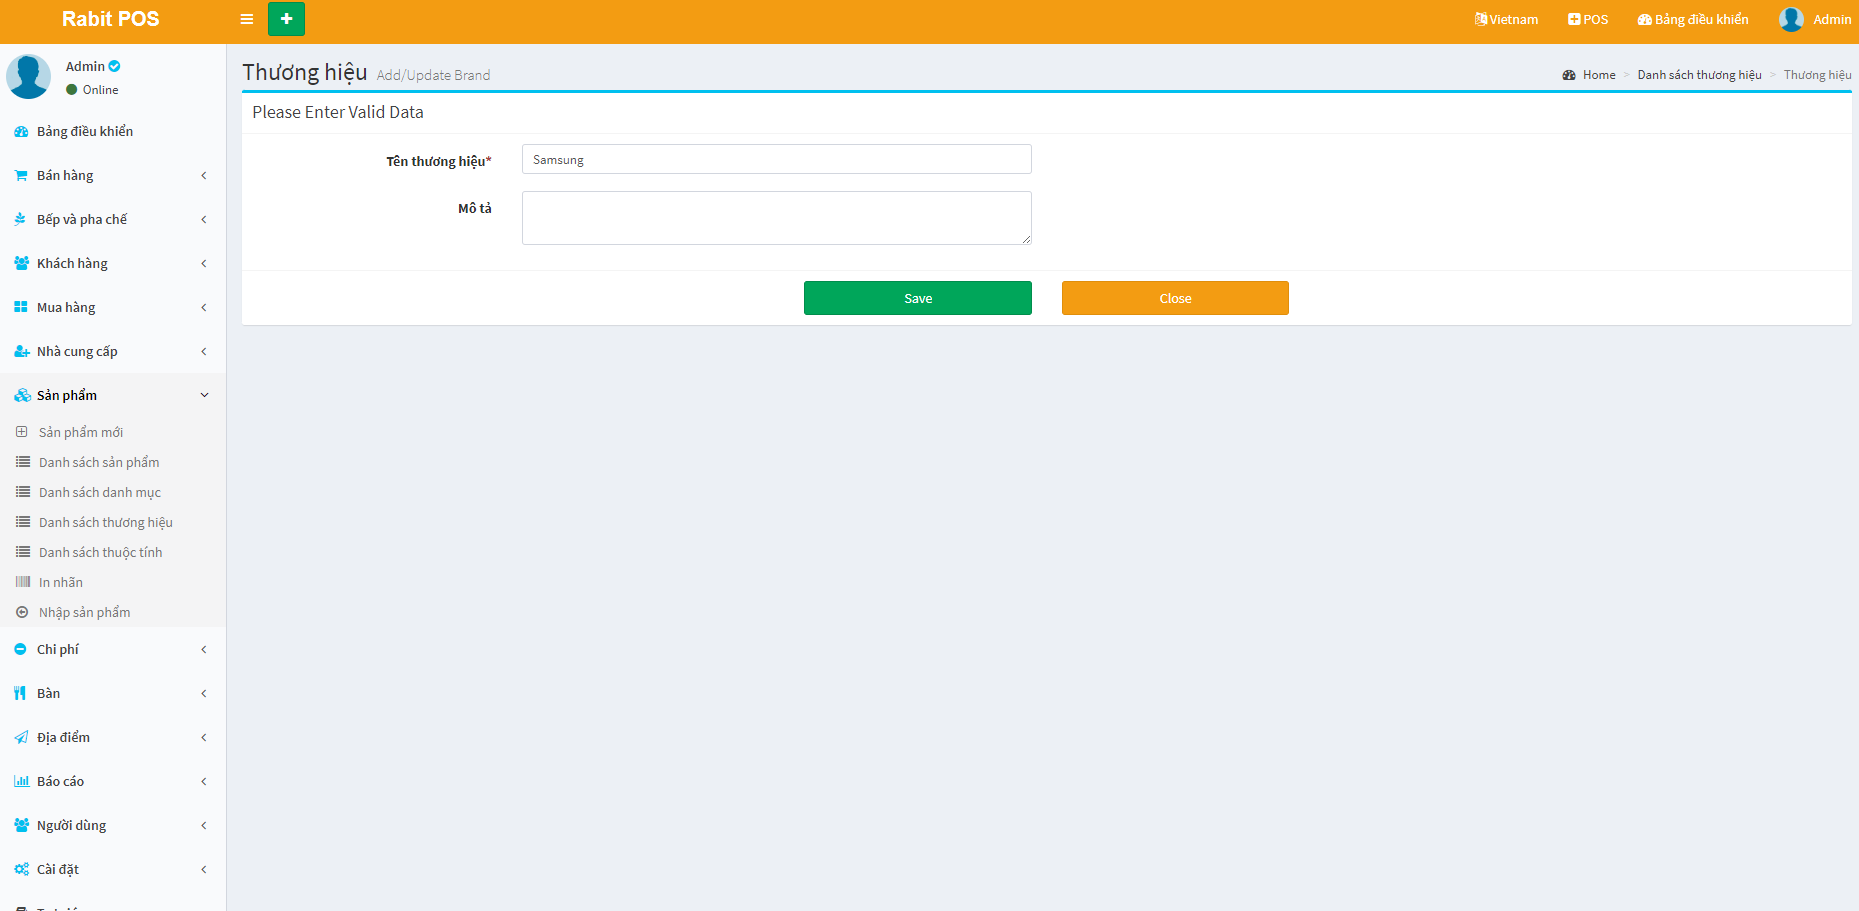This screenshot has height=911, width=1859.
Task: Toggle sidebar with the hamburger icon
Action: click(x=247, y=19)
